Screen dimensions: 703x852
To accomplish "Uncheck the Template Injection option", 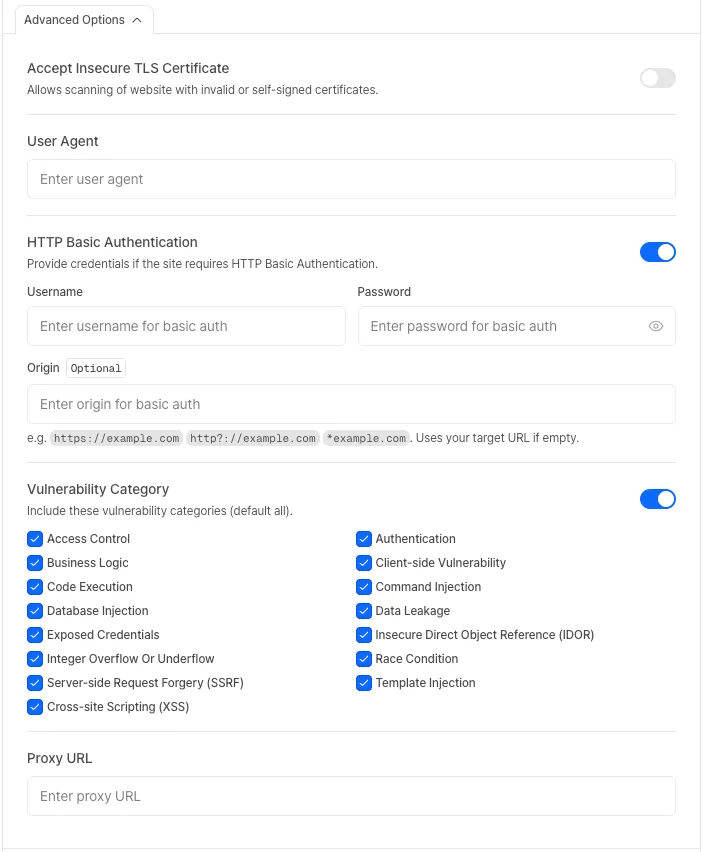I will coord(364,682).
